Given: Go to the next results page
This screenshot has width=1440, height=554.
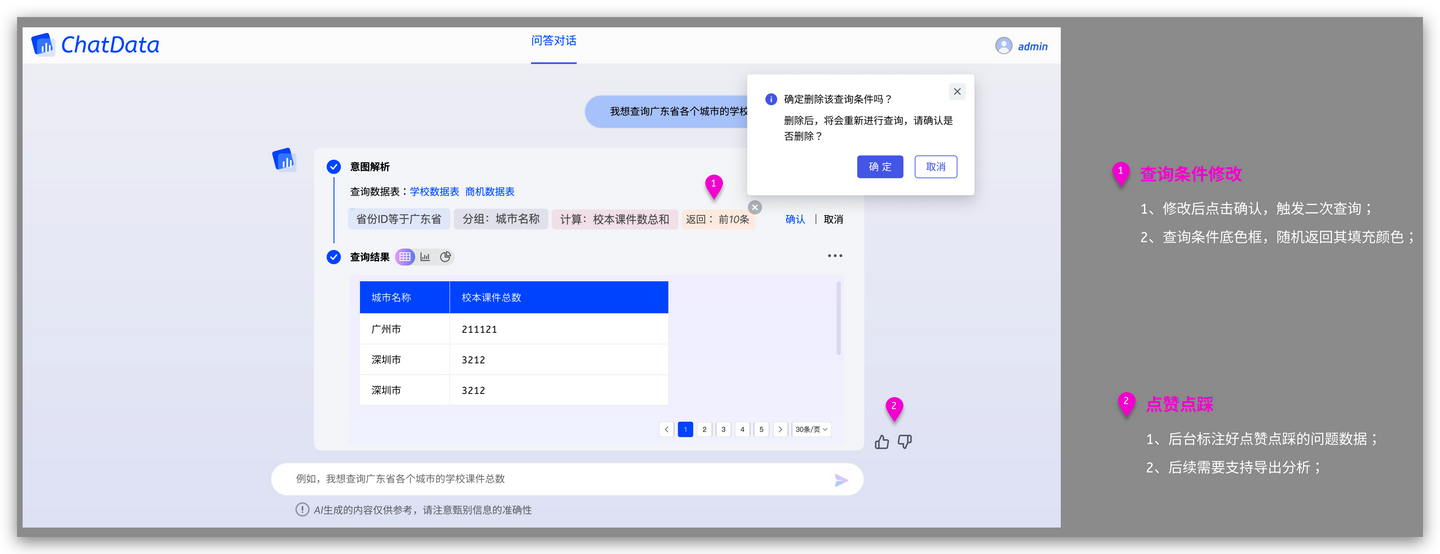Looking at the screenshot, I should pyautogui.click(x=780, y=429).
